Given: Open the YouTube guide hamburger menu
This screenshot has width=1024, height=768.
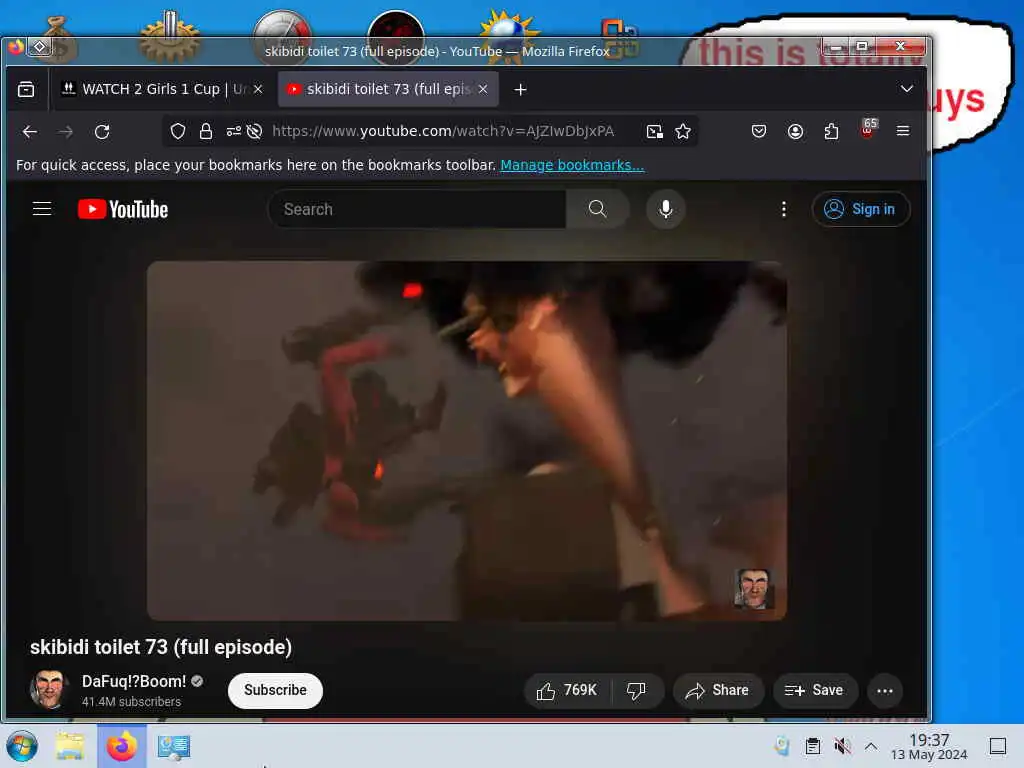Looking at the screenshot, I should (42, 209).
